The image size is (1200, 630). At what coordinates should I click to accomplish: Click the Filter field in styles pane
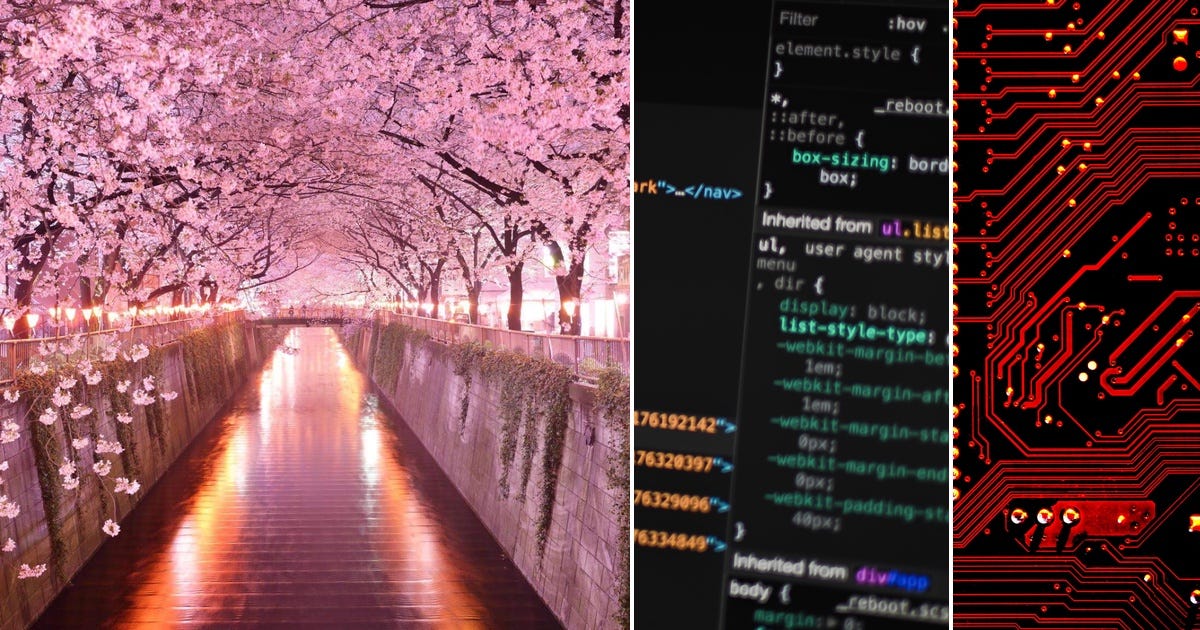point(799,19)
